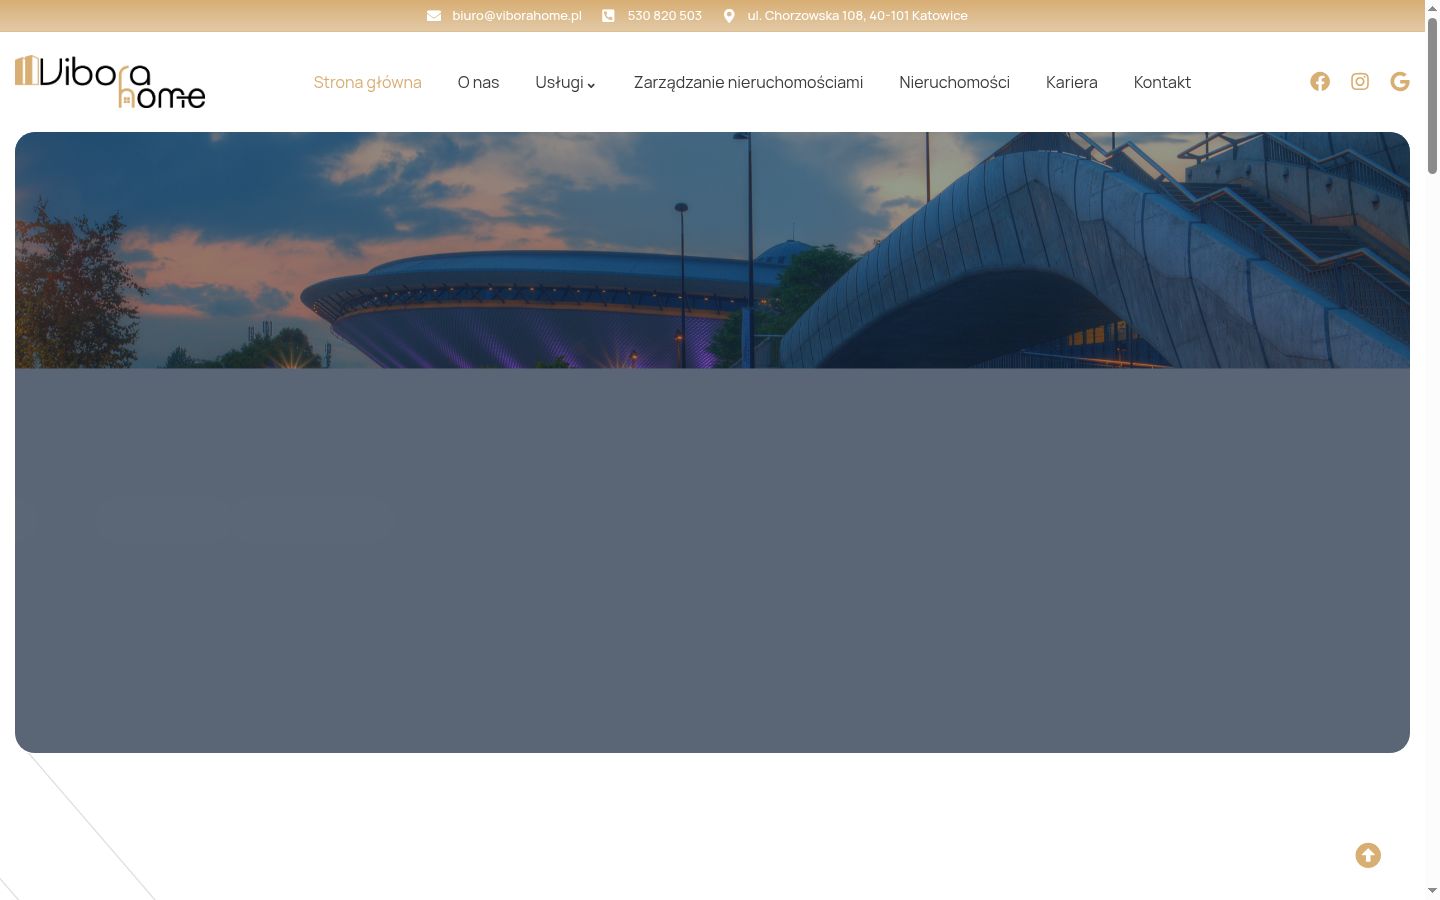The height and width of the screenshot is (900, 1440).
Task: Open the O nas page
Action: [x=478, y=82]
